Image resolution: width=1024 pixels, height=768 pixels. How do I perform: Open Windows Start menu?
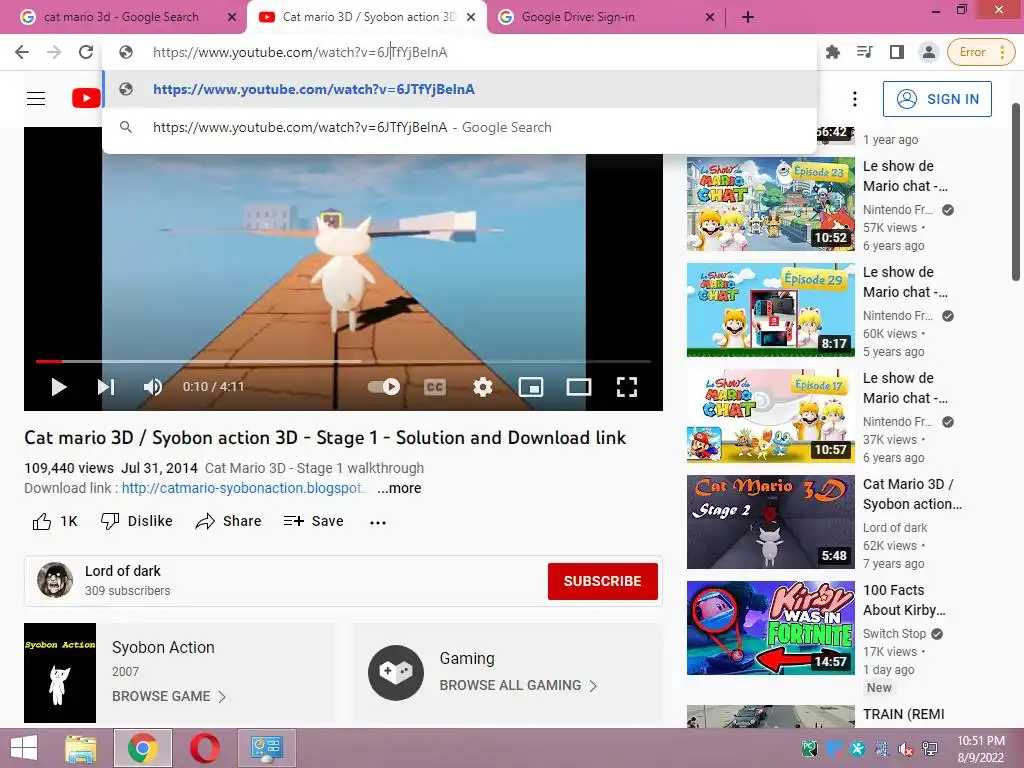click(x=24, y=748)
